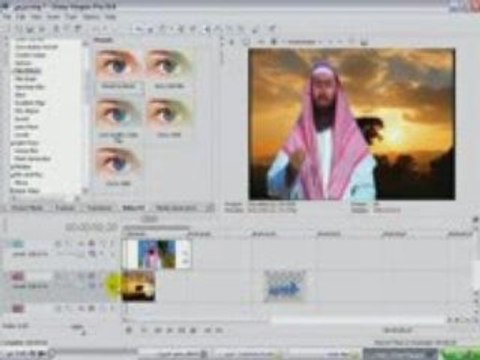Select the sunset clip on track 2

tap(138, 286)
